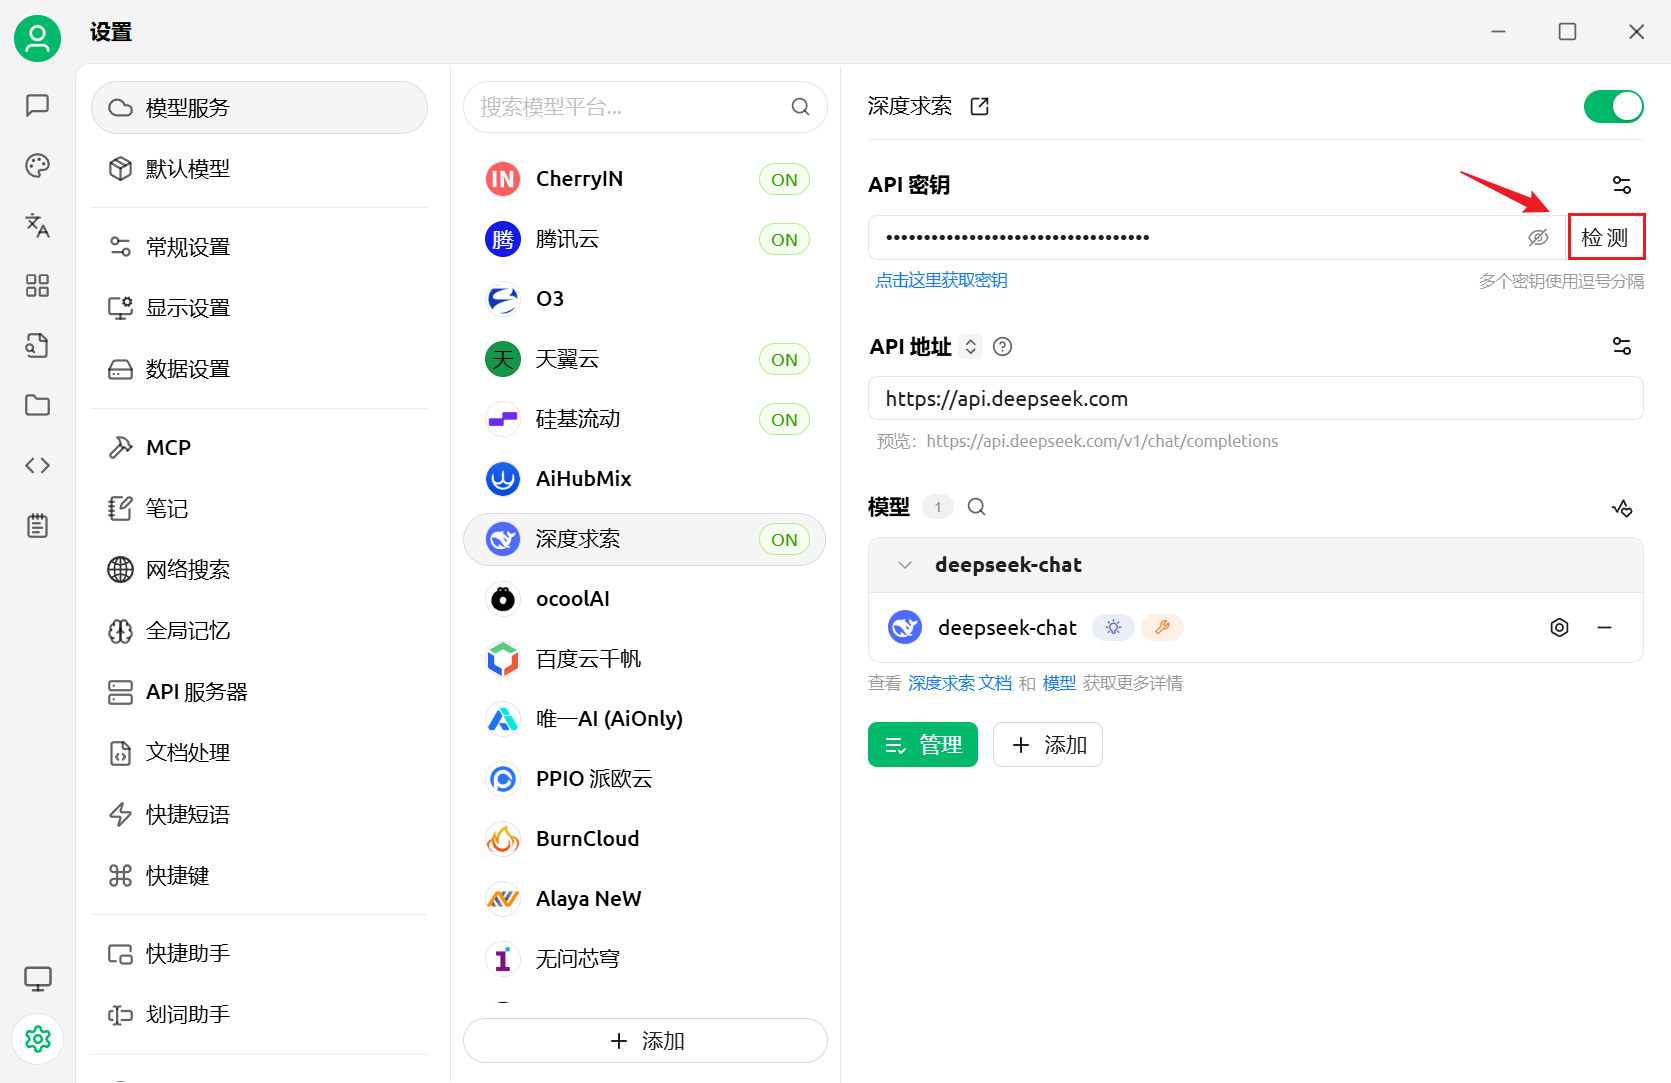Follow the 点击这里获取密钥 link

(x=941, y=280)
